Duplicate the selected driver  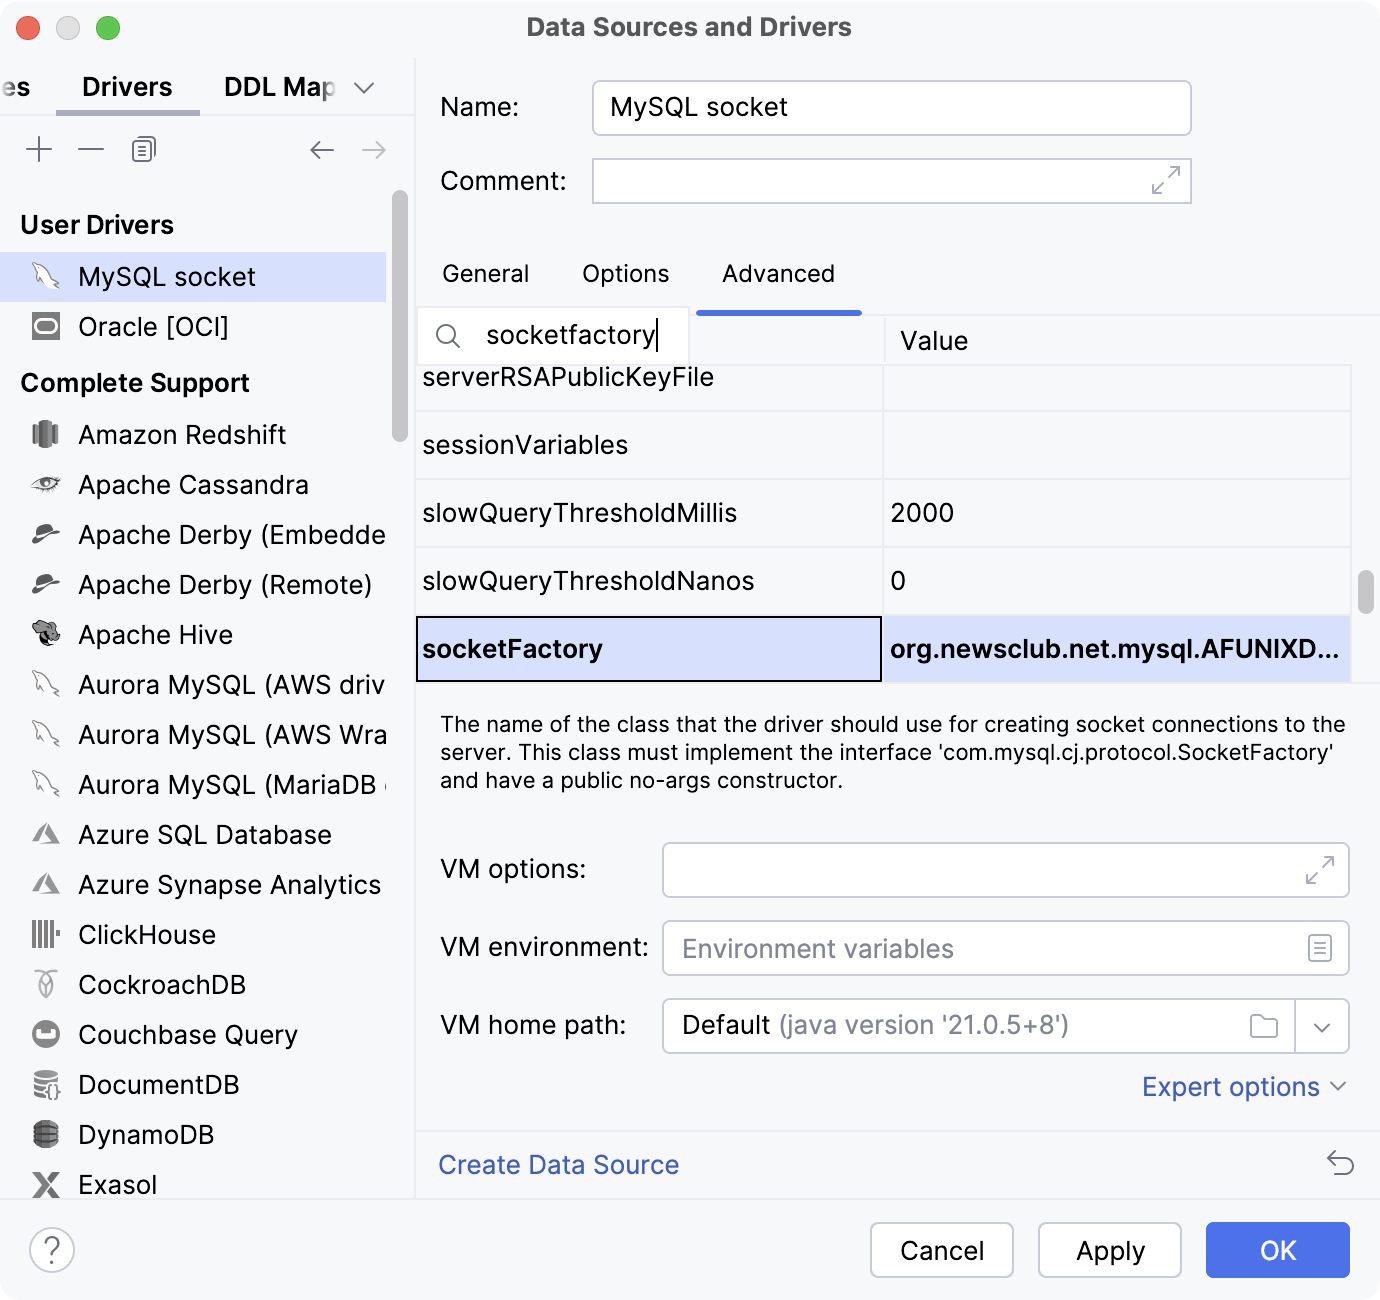pyautogui.click(x=142, y=148)
